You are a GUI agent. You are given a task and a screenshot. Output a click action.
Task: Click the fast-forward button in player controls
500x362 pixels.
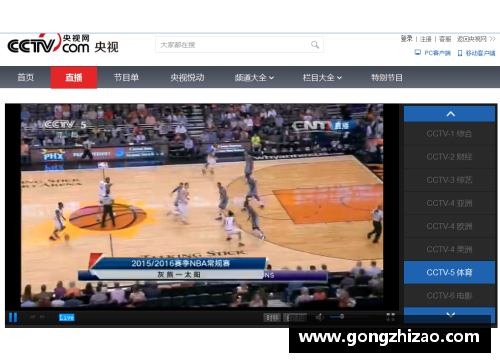tap(42, 317)
